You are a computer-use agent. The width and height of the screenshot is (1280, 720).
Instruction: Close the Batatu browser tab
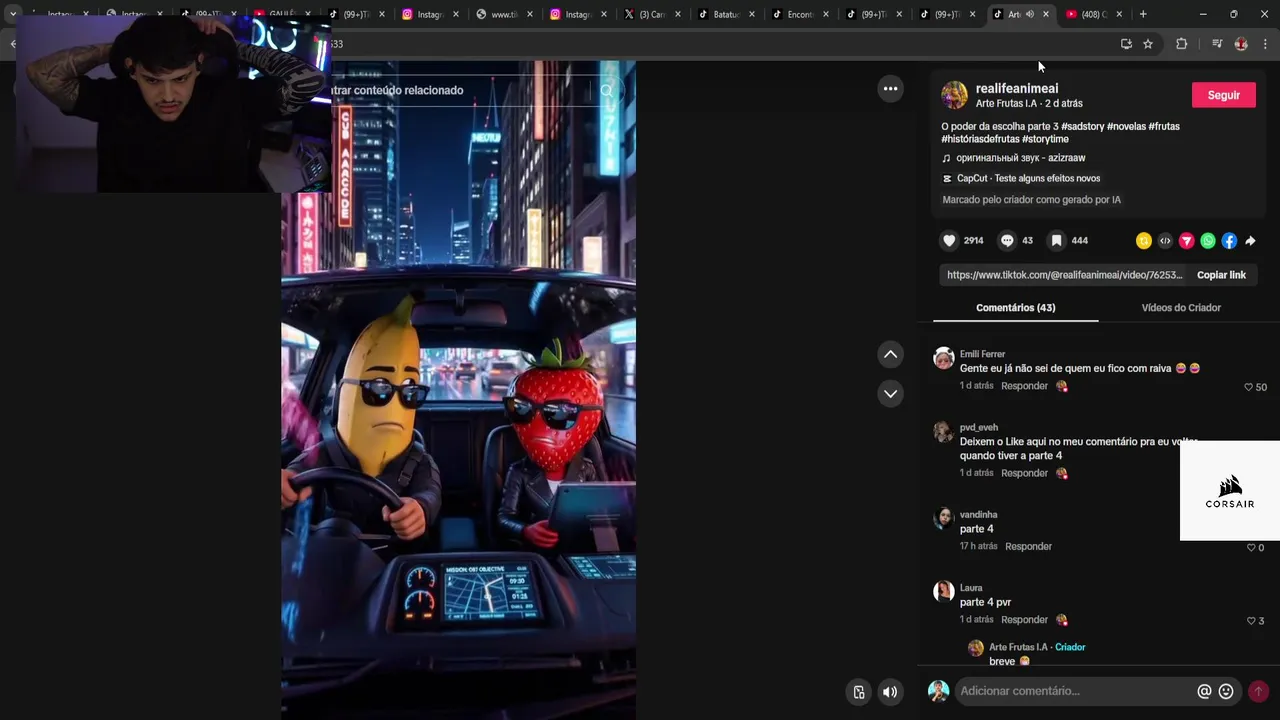coord(752,14)
